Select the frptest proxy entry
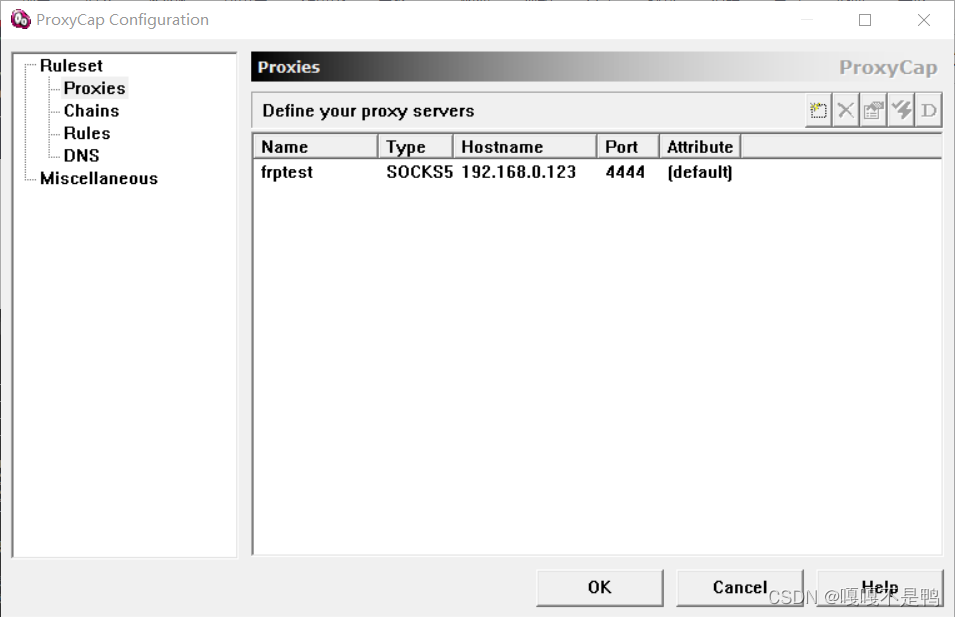 pyautogui.click(x=287, y=172)
